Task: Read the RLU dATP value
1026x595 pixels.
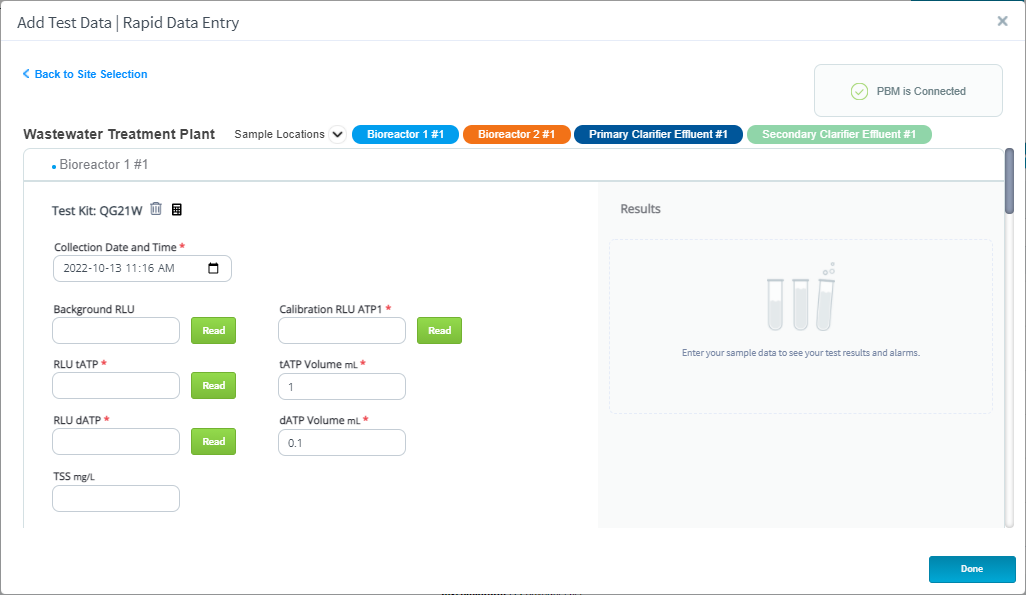Action: point(213,442)
